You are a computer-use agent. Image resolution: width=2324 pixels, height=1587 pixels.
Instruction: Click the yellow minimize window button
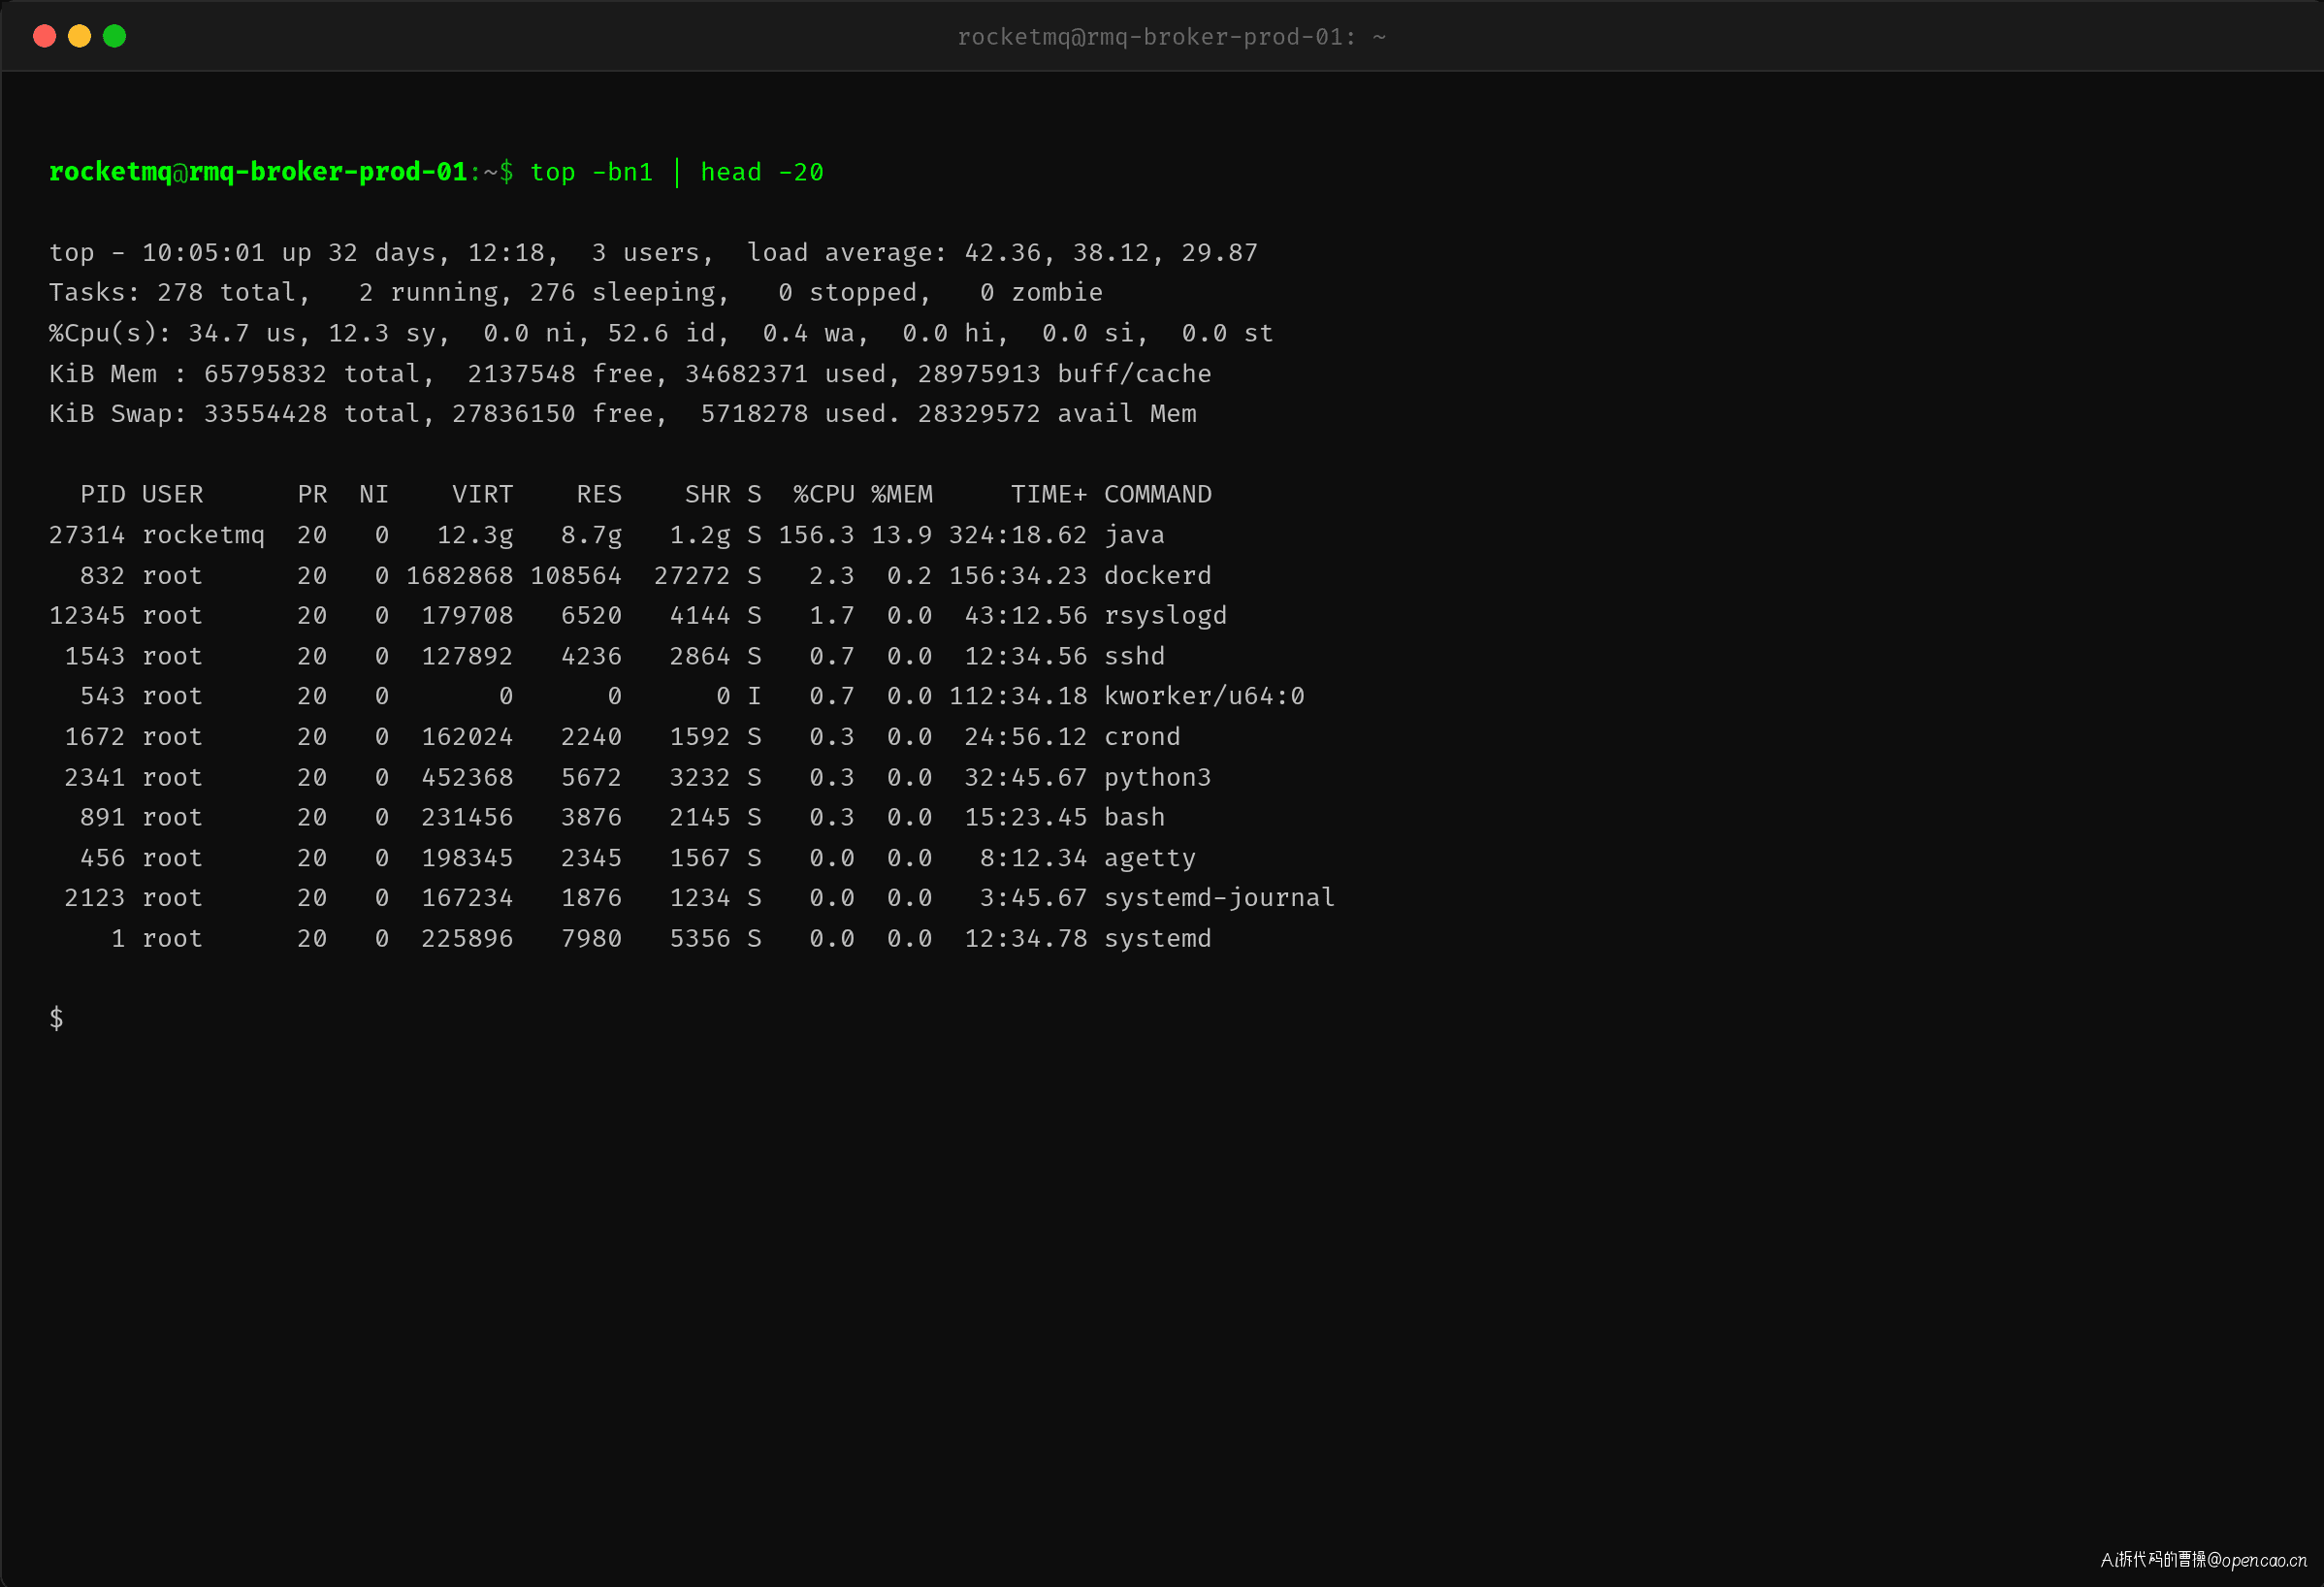pyautogui.click(x=79, y=36)
